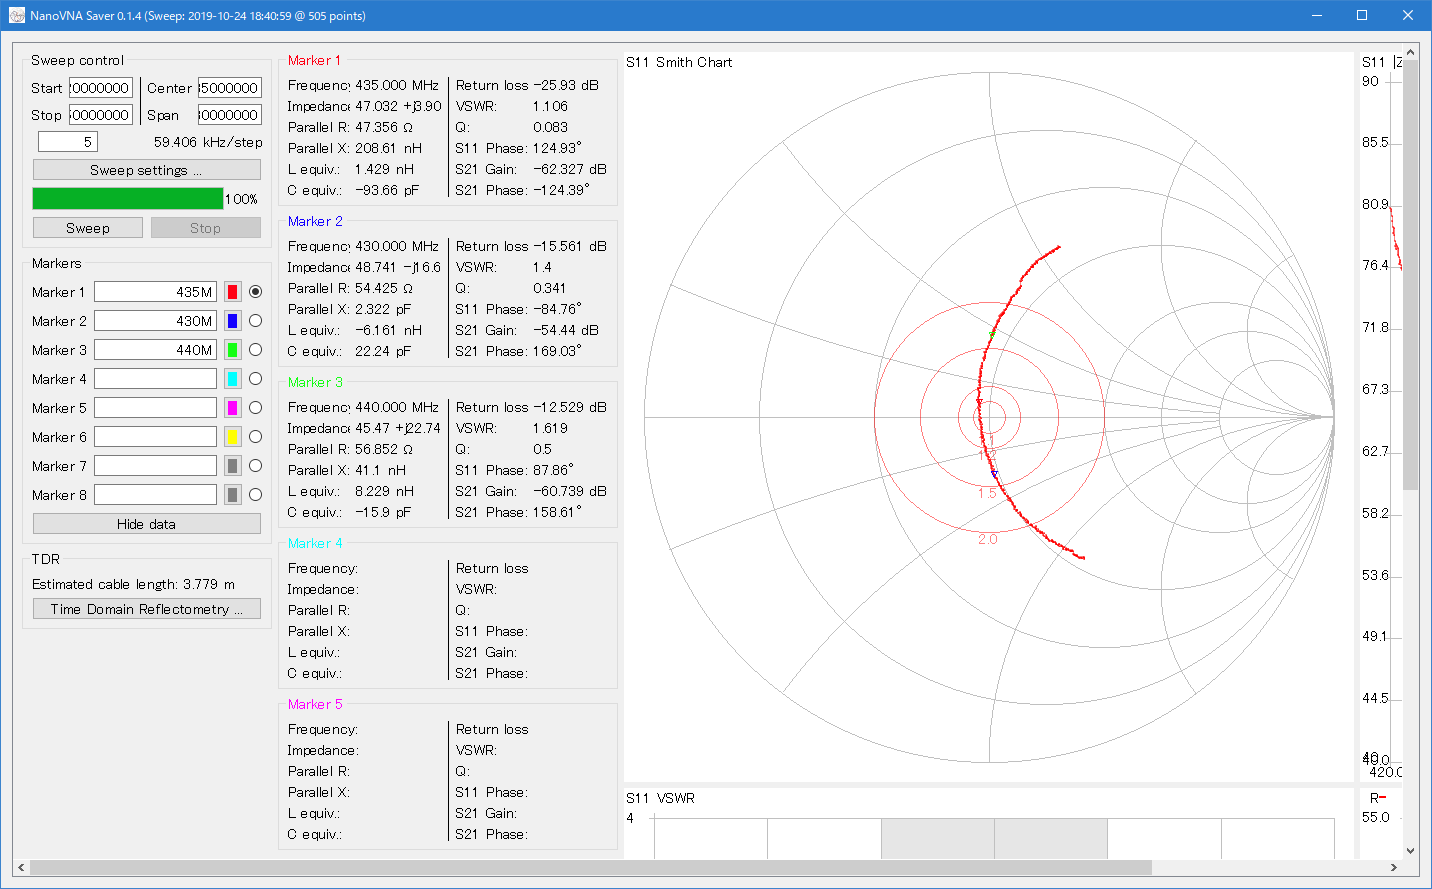Viewport: 1432px width, 889px height.
Task: Click the horizontal scrollbar left arrow
Action: [x=22, y=868]
